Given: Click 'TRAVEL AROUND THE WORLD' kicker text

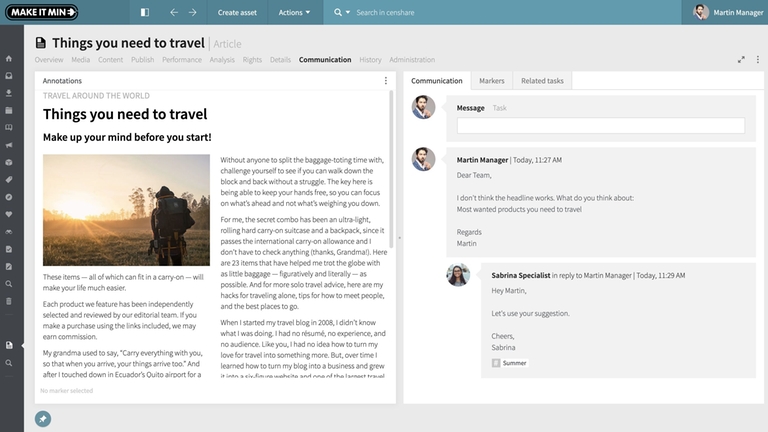Looking at the screenshot, I should 96,96.
